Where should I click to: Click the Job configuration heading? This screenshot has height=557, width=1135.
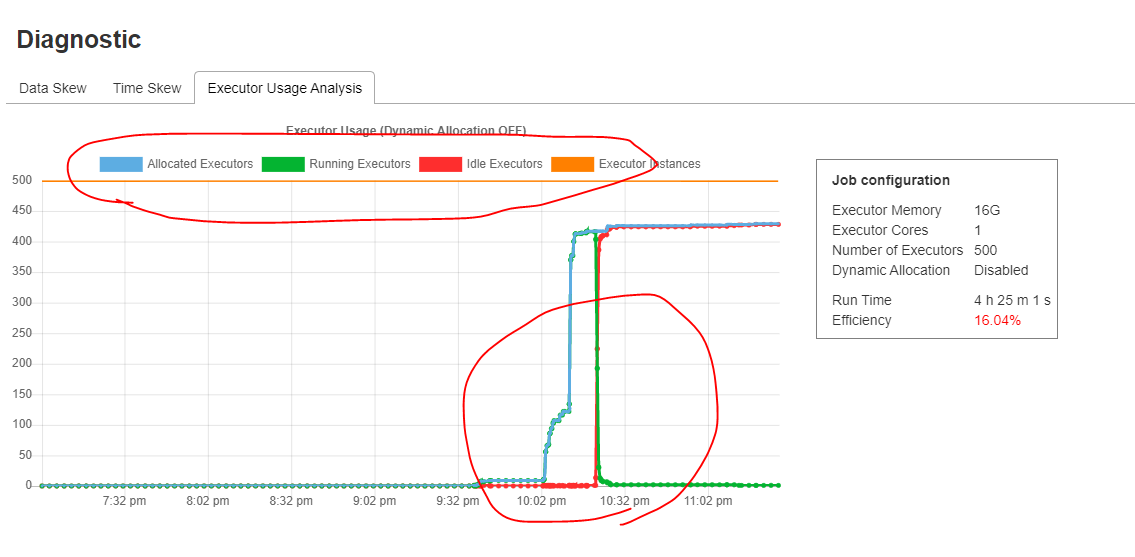pos(891,180)
